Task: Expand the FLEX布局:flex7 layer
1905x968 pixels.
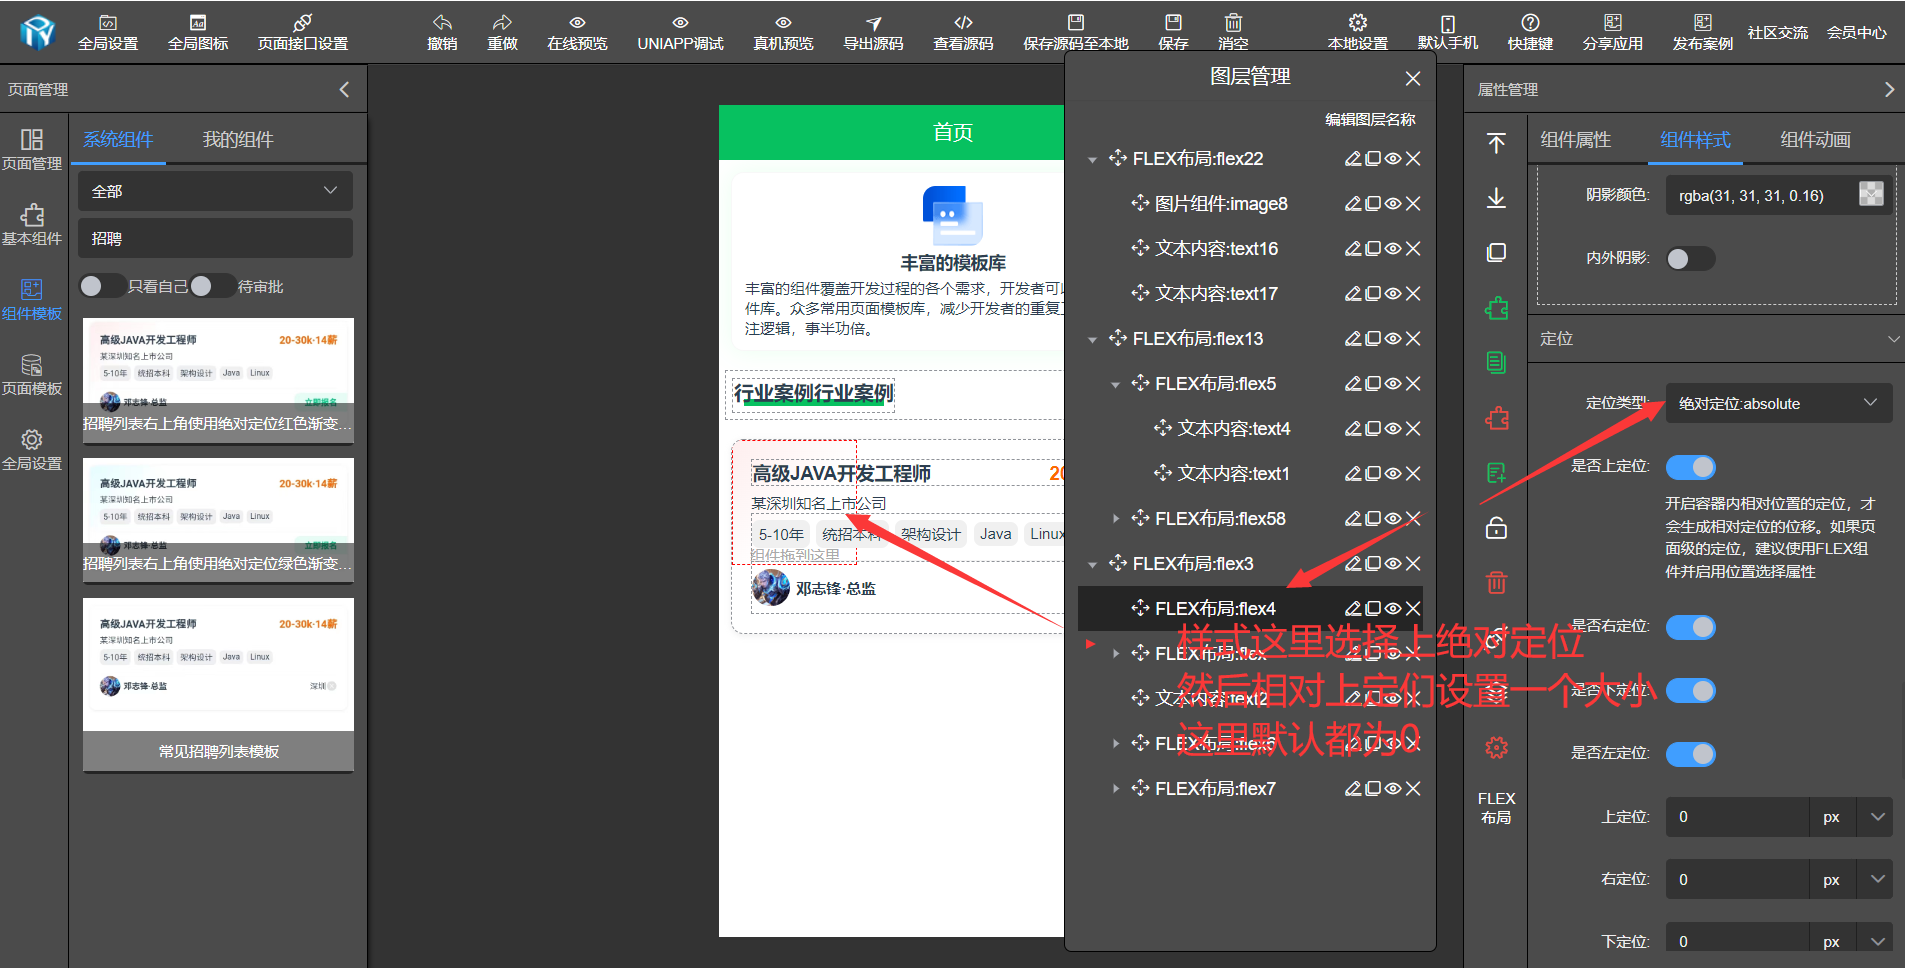Action: click(1115, 789)
